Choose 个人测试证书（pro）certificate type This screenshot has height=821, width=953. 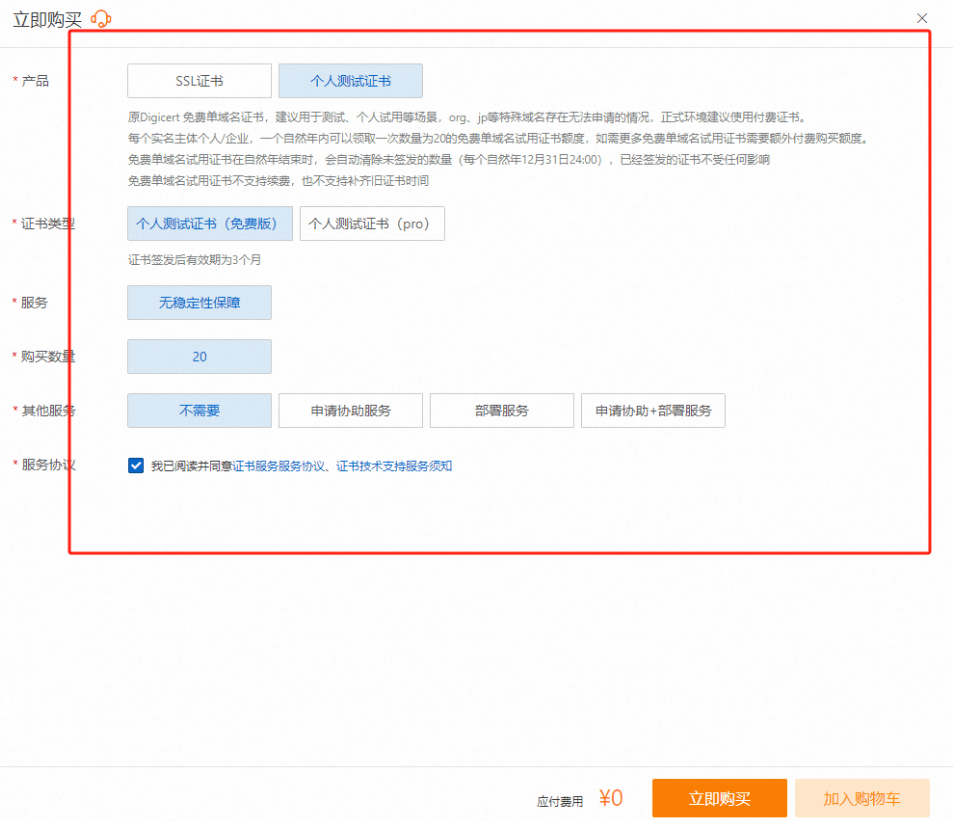click(371, 224)
